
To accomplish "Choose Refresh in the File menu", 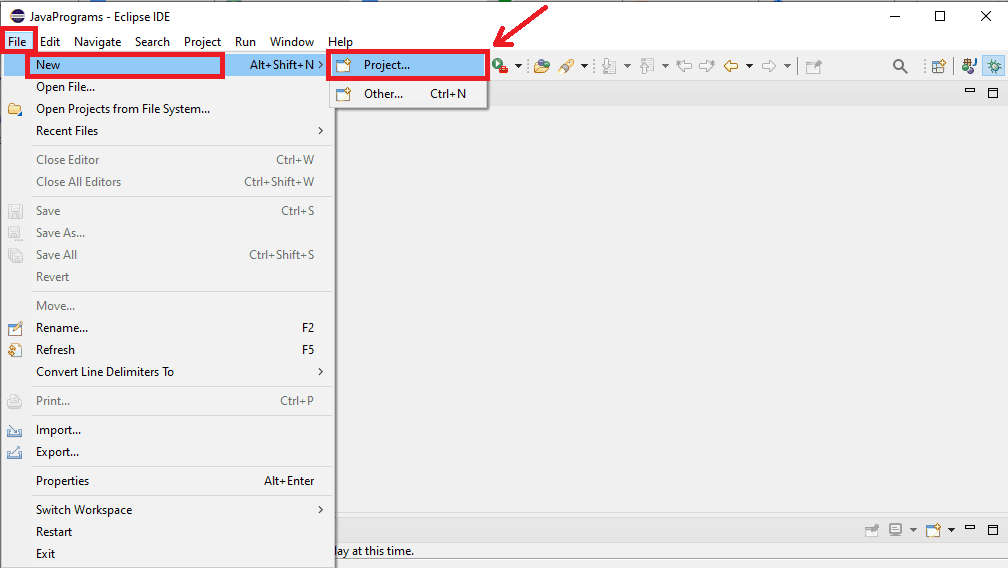I will 168,350.
